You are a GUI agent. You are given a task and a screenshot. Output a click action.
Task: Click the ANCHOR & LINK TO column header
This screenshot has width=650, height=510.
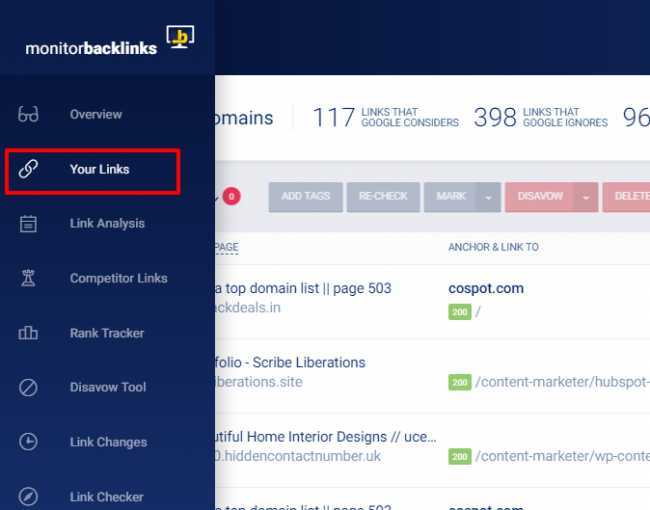click(x=493, y=247)
